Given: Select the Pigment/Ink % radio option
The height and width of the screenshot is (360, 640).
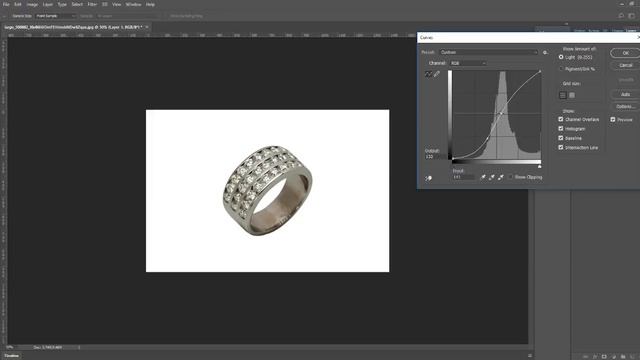Looking at the screenshot, I should [x=561, y=69].
